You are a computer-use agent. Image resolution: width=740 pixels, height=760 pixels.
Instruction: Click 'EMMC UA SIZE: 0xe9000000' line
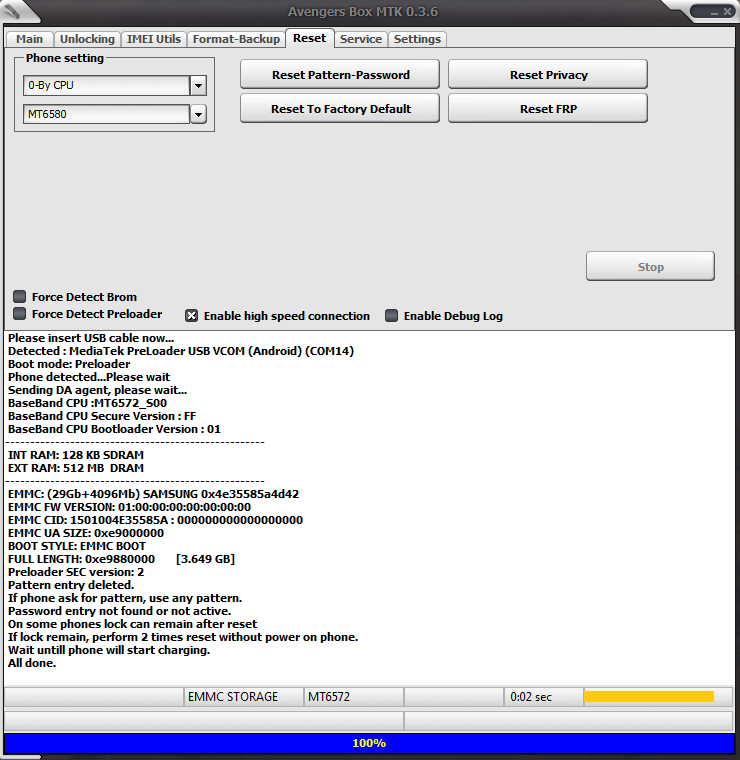(86, 533)
